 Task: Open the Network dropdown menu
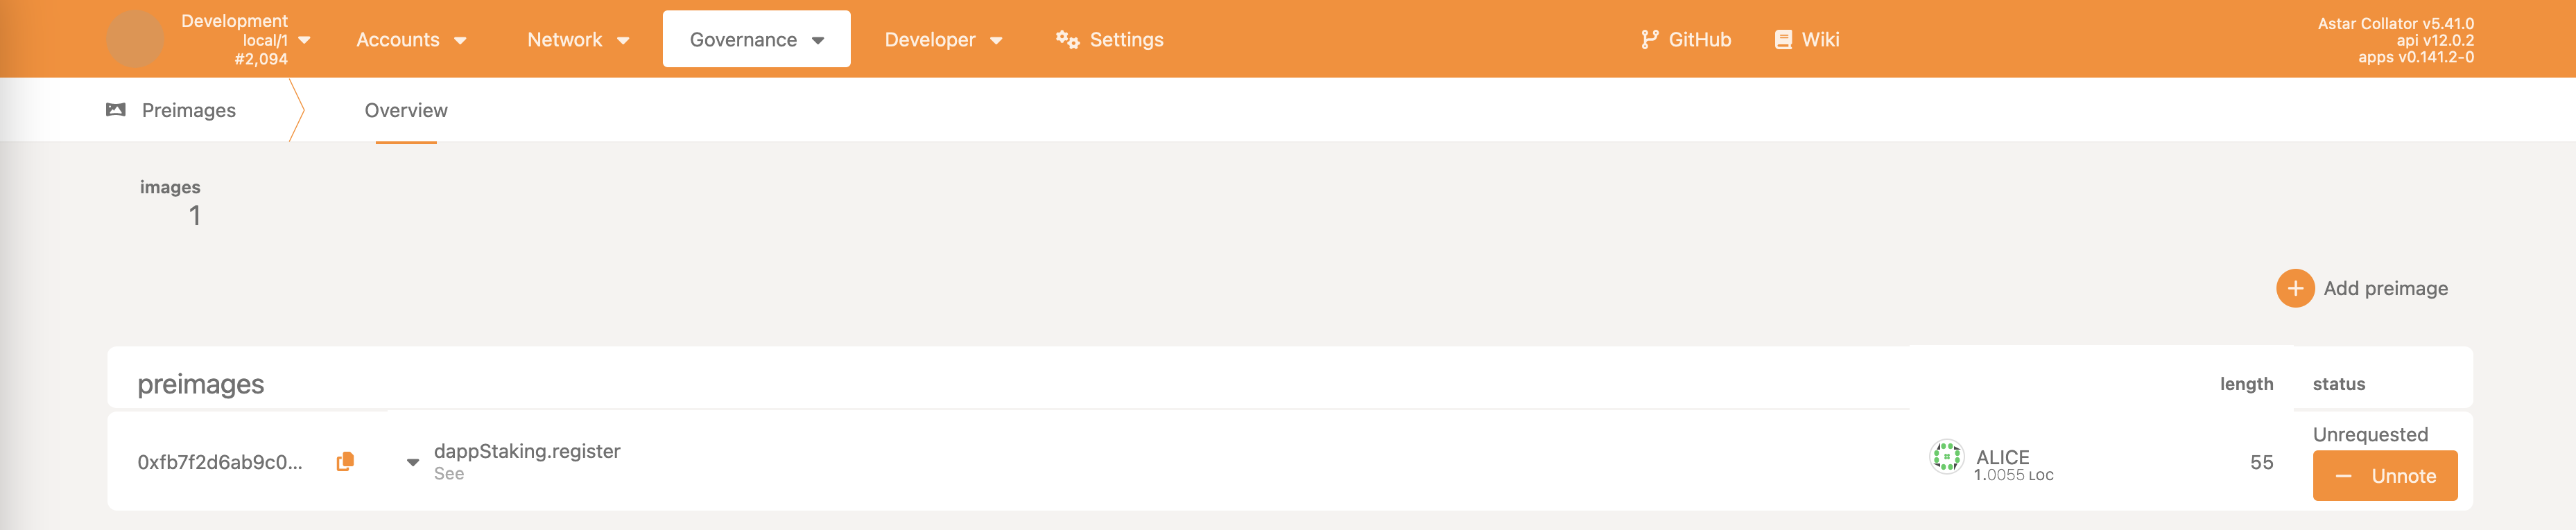point(578,39)
